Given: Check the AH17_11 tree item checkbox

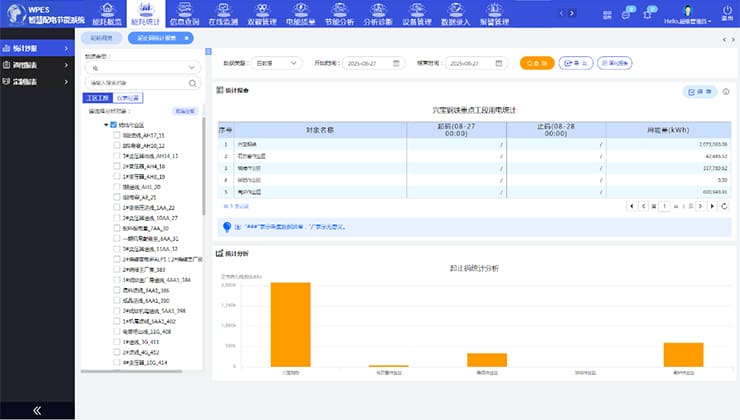Looking at the screenshot, I should click(x=117, y=135).
